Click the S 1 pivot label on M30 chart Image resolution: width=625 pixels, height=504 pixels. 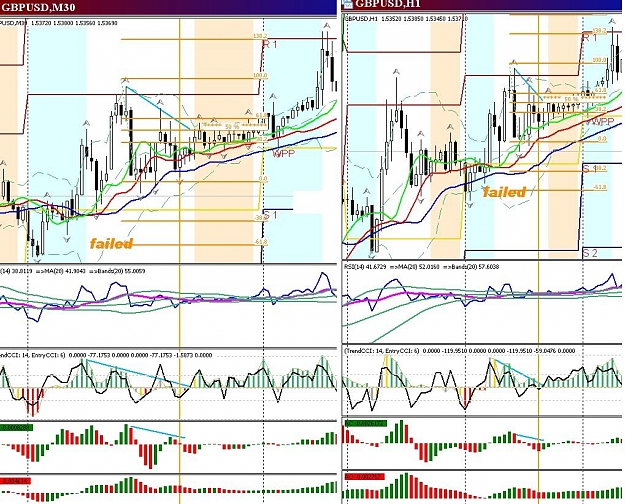270,215
